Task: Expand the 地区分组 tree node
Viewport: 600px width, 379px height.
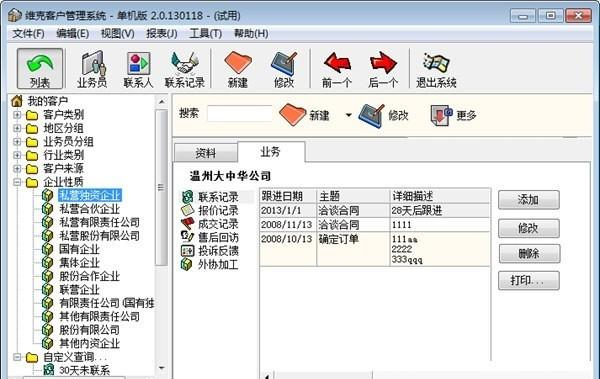Action: [17, 128]
